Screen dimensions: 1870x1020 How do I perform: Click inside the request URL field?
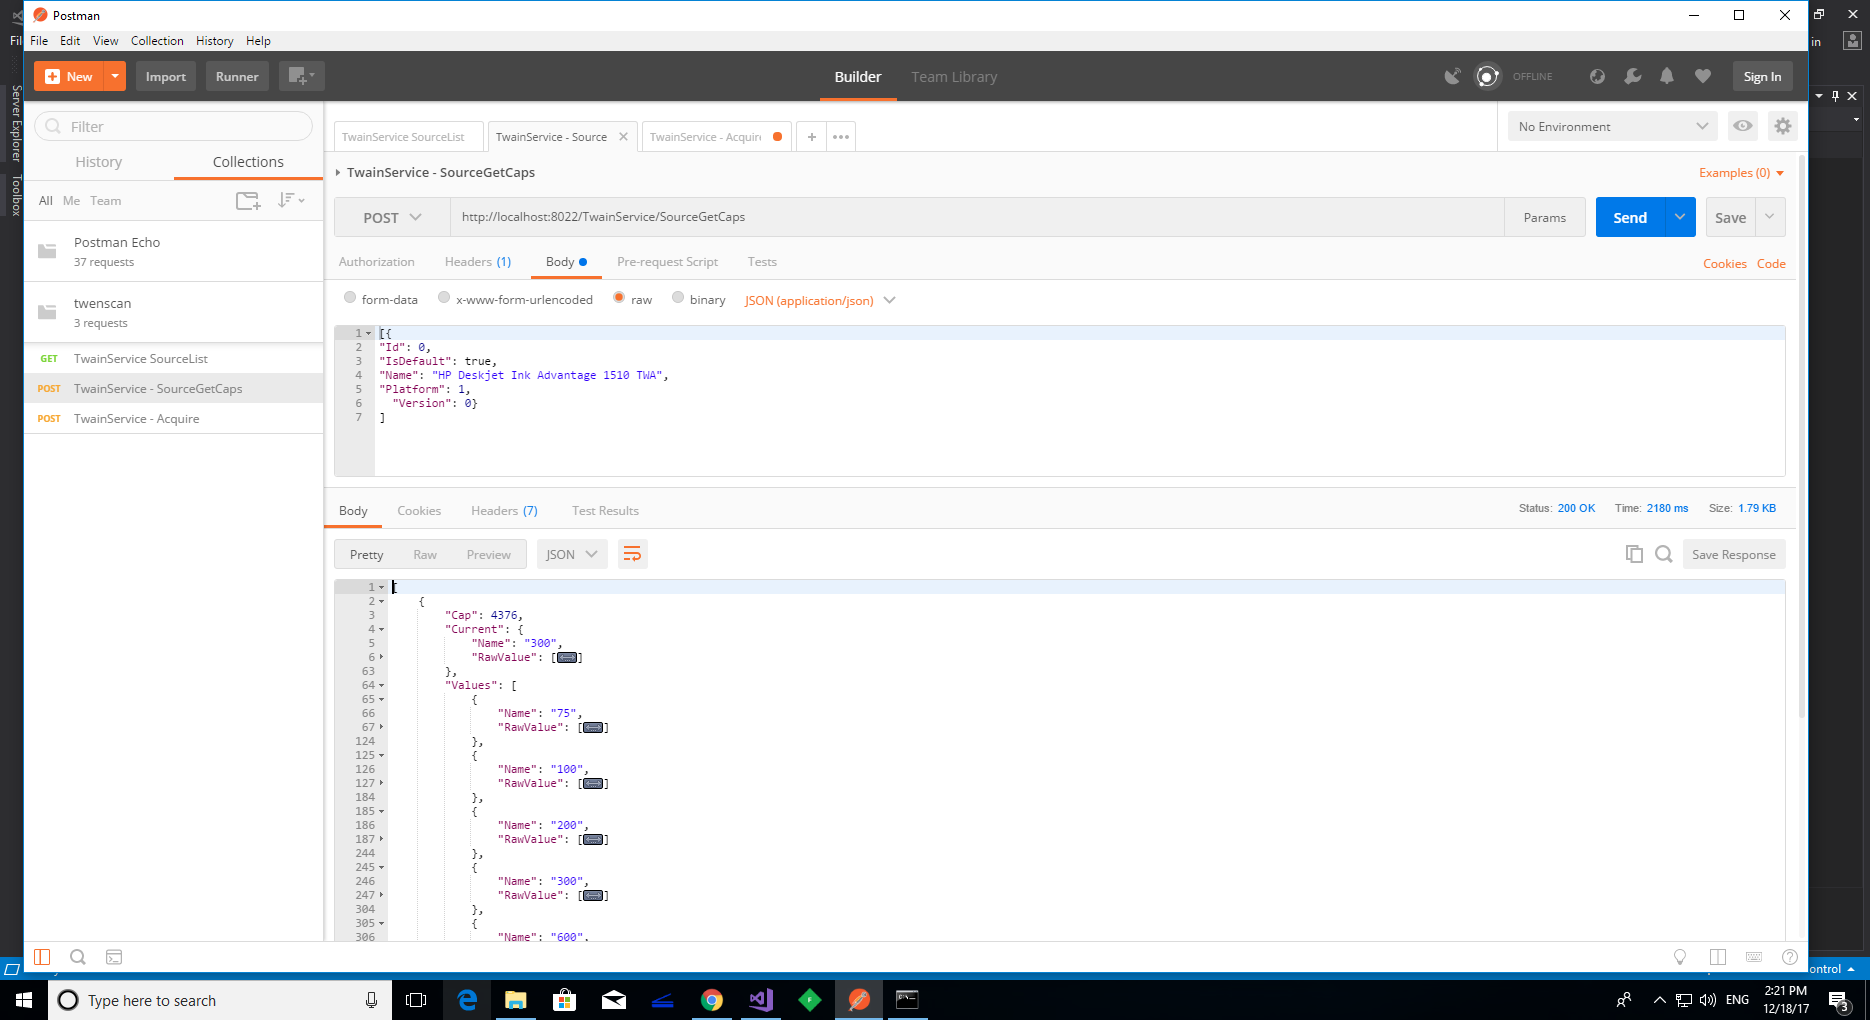pyautogui.click(x=900, y=217)
